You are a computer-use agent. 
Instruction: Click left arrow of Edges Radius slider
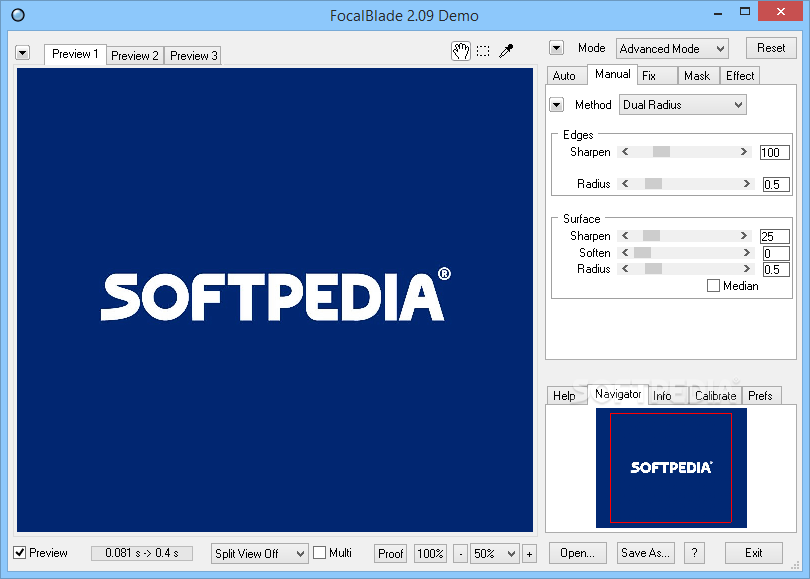click(x=625, y=184)
